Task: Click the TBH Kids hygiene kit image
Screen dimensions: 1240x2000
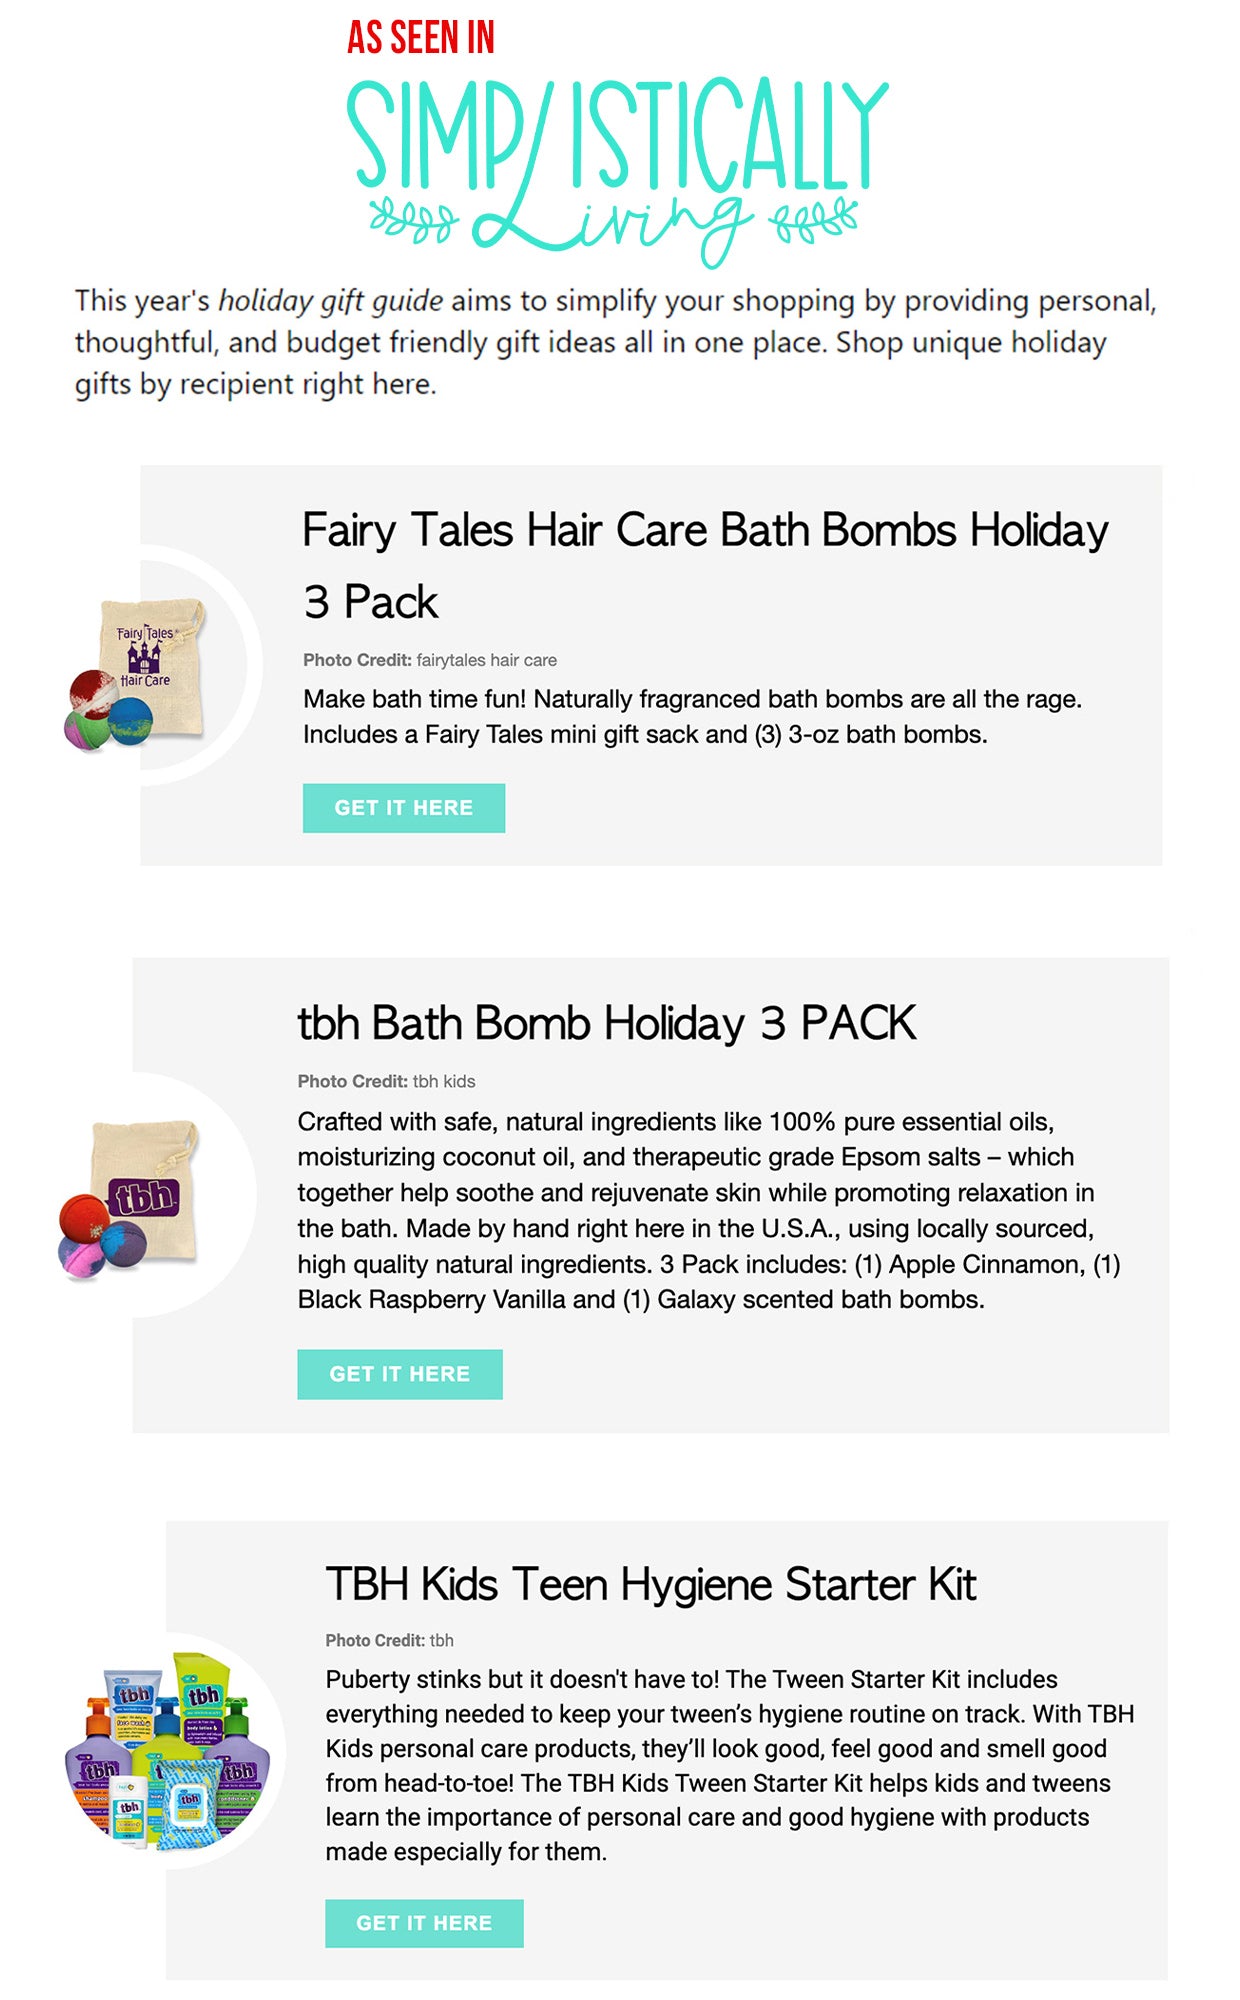Action: tap(168, 1749)
